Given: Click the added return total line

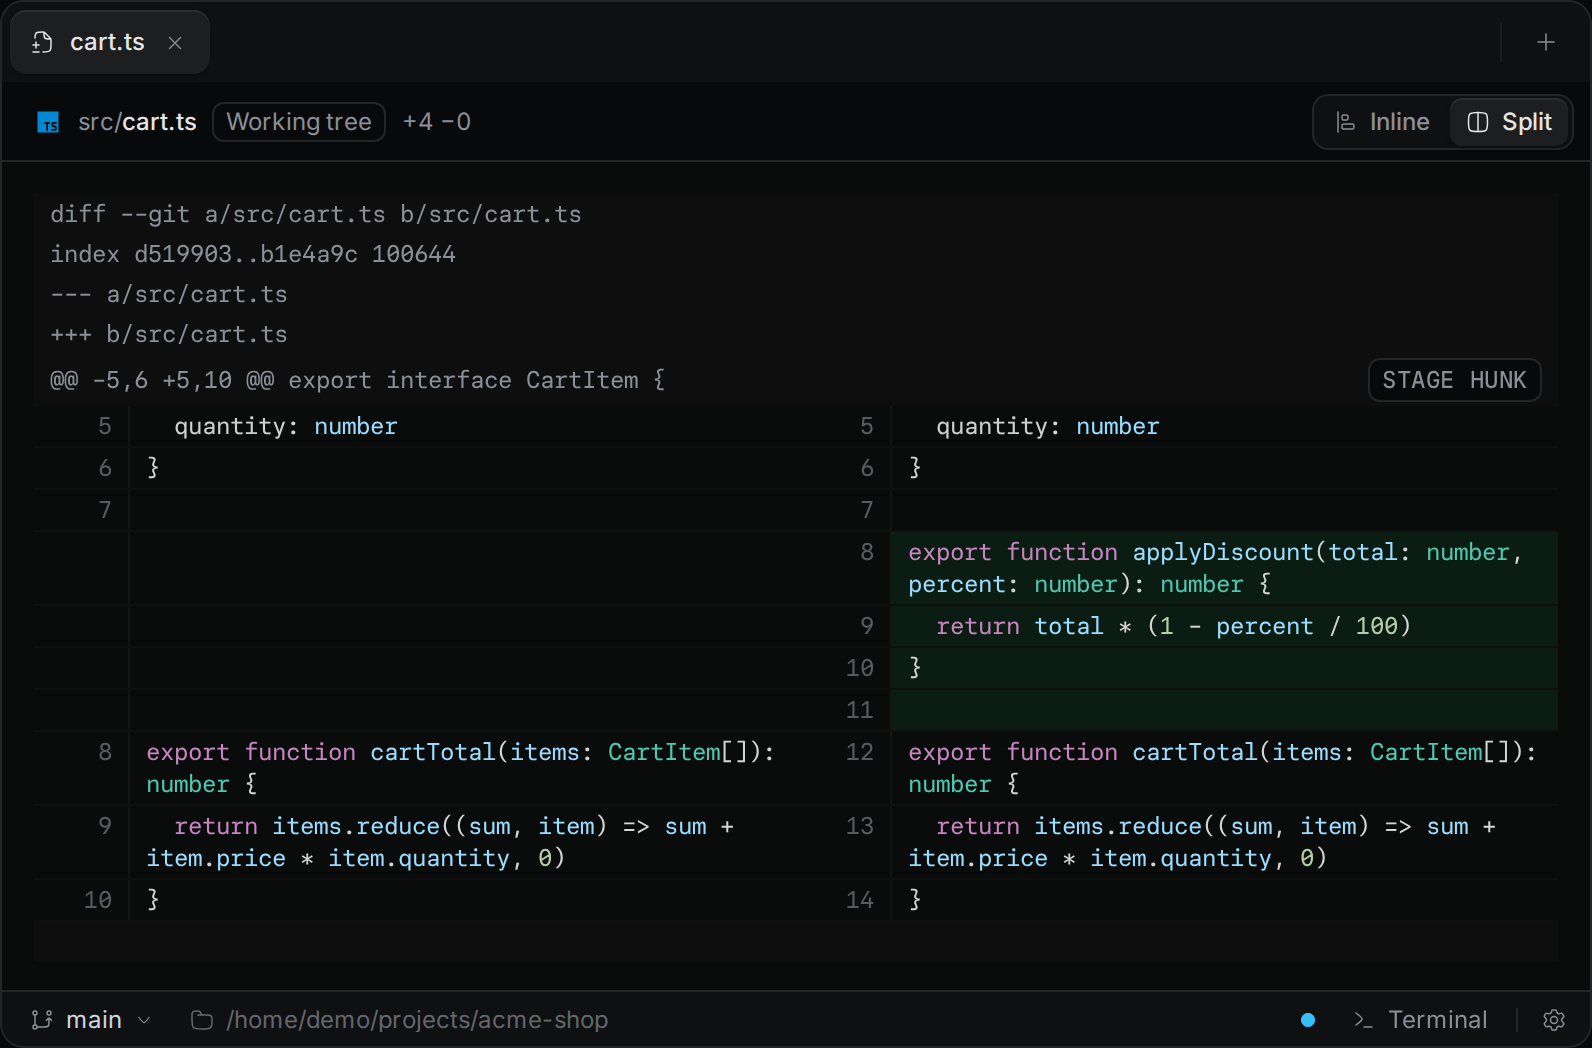Looking at the screenshot, I should click(x=1224, y=626).
